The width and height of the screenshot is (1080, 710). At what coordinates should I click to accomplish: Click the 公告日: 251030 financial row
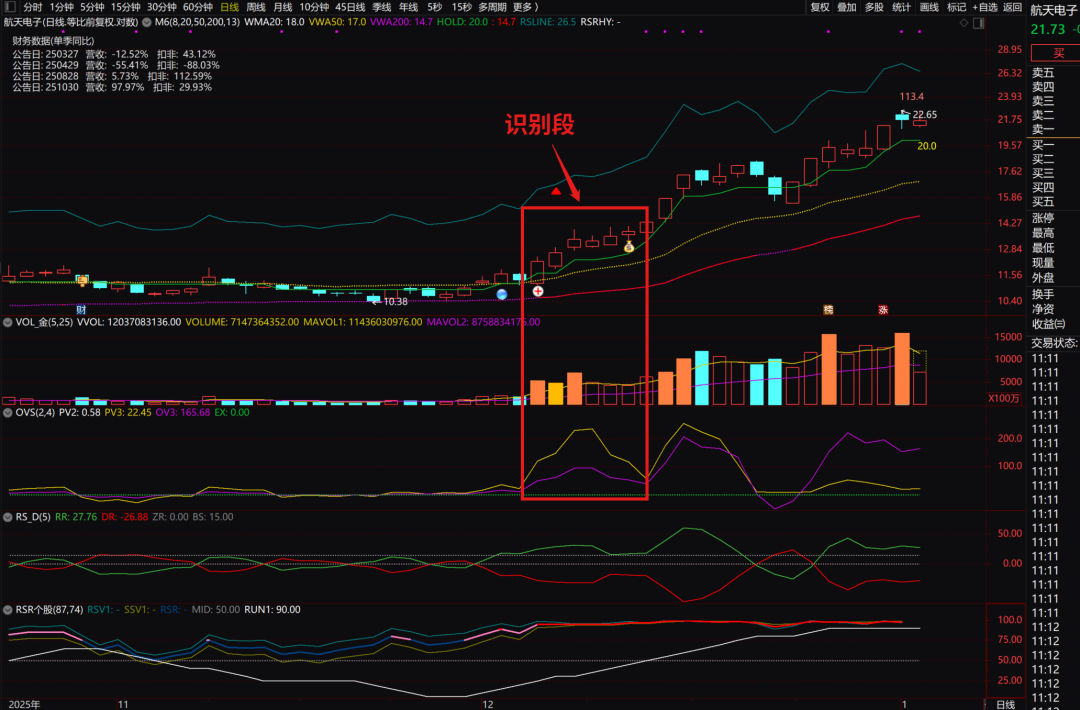[112, 87]
